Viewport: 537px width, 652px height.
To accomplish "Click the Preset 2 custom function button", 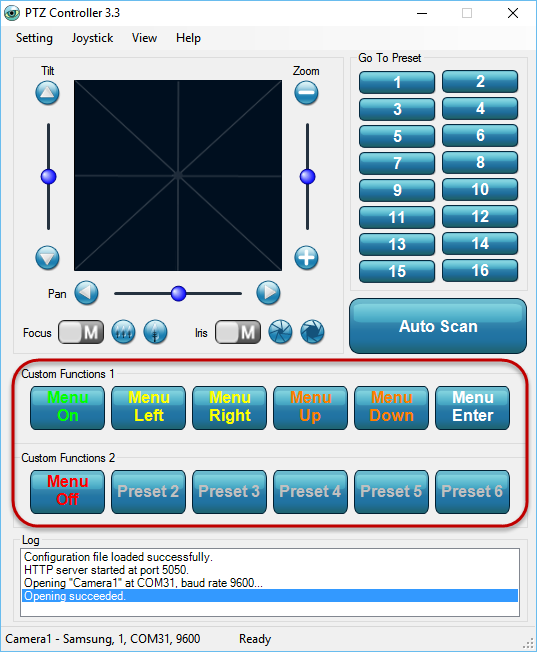I will click(148, 492).
